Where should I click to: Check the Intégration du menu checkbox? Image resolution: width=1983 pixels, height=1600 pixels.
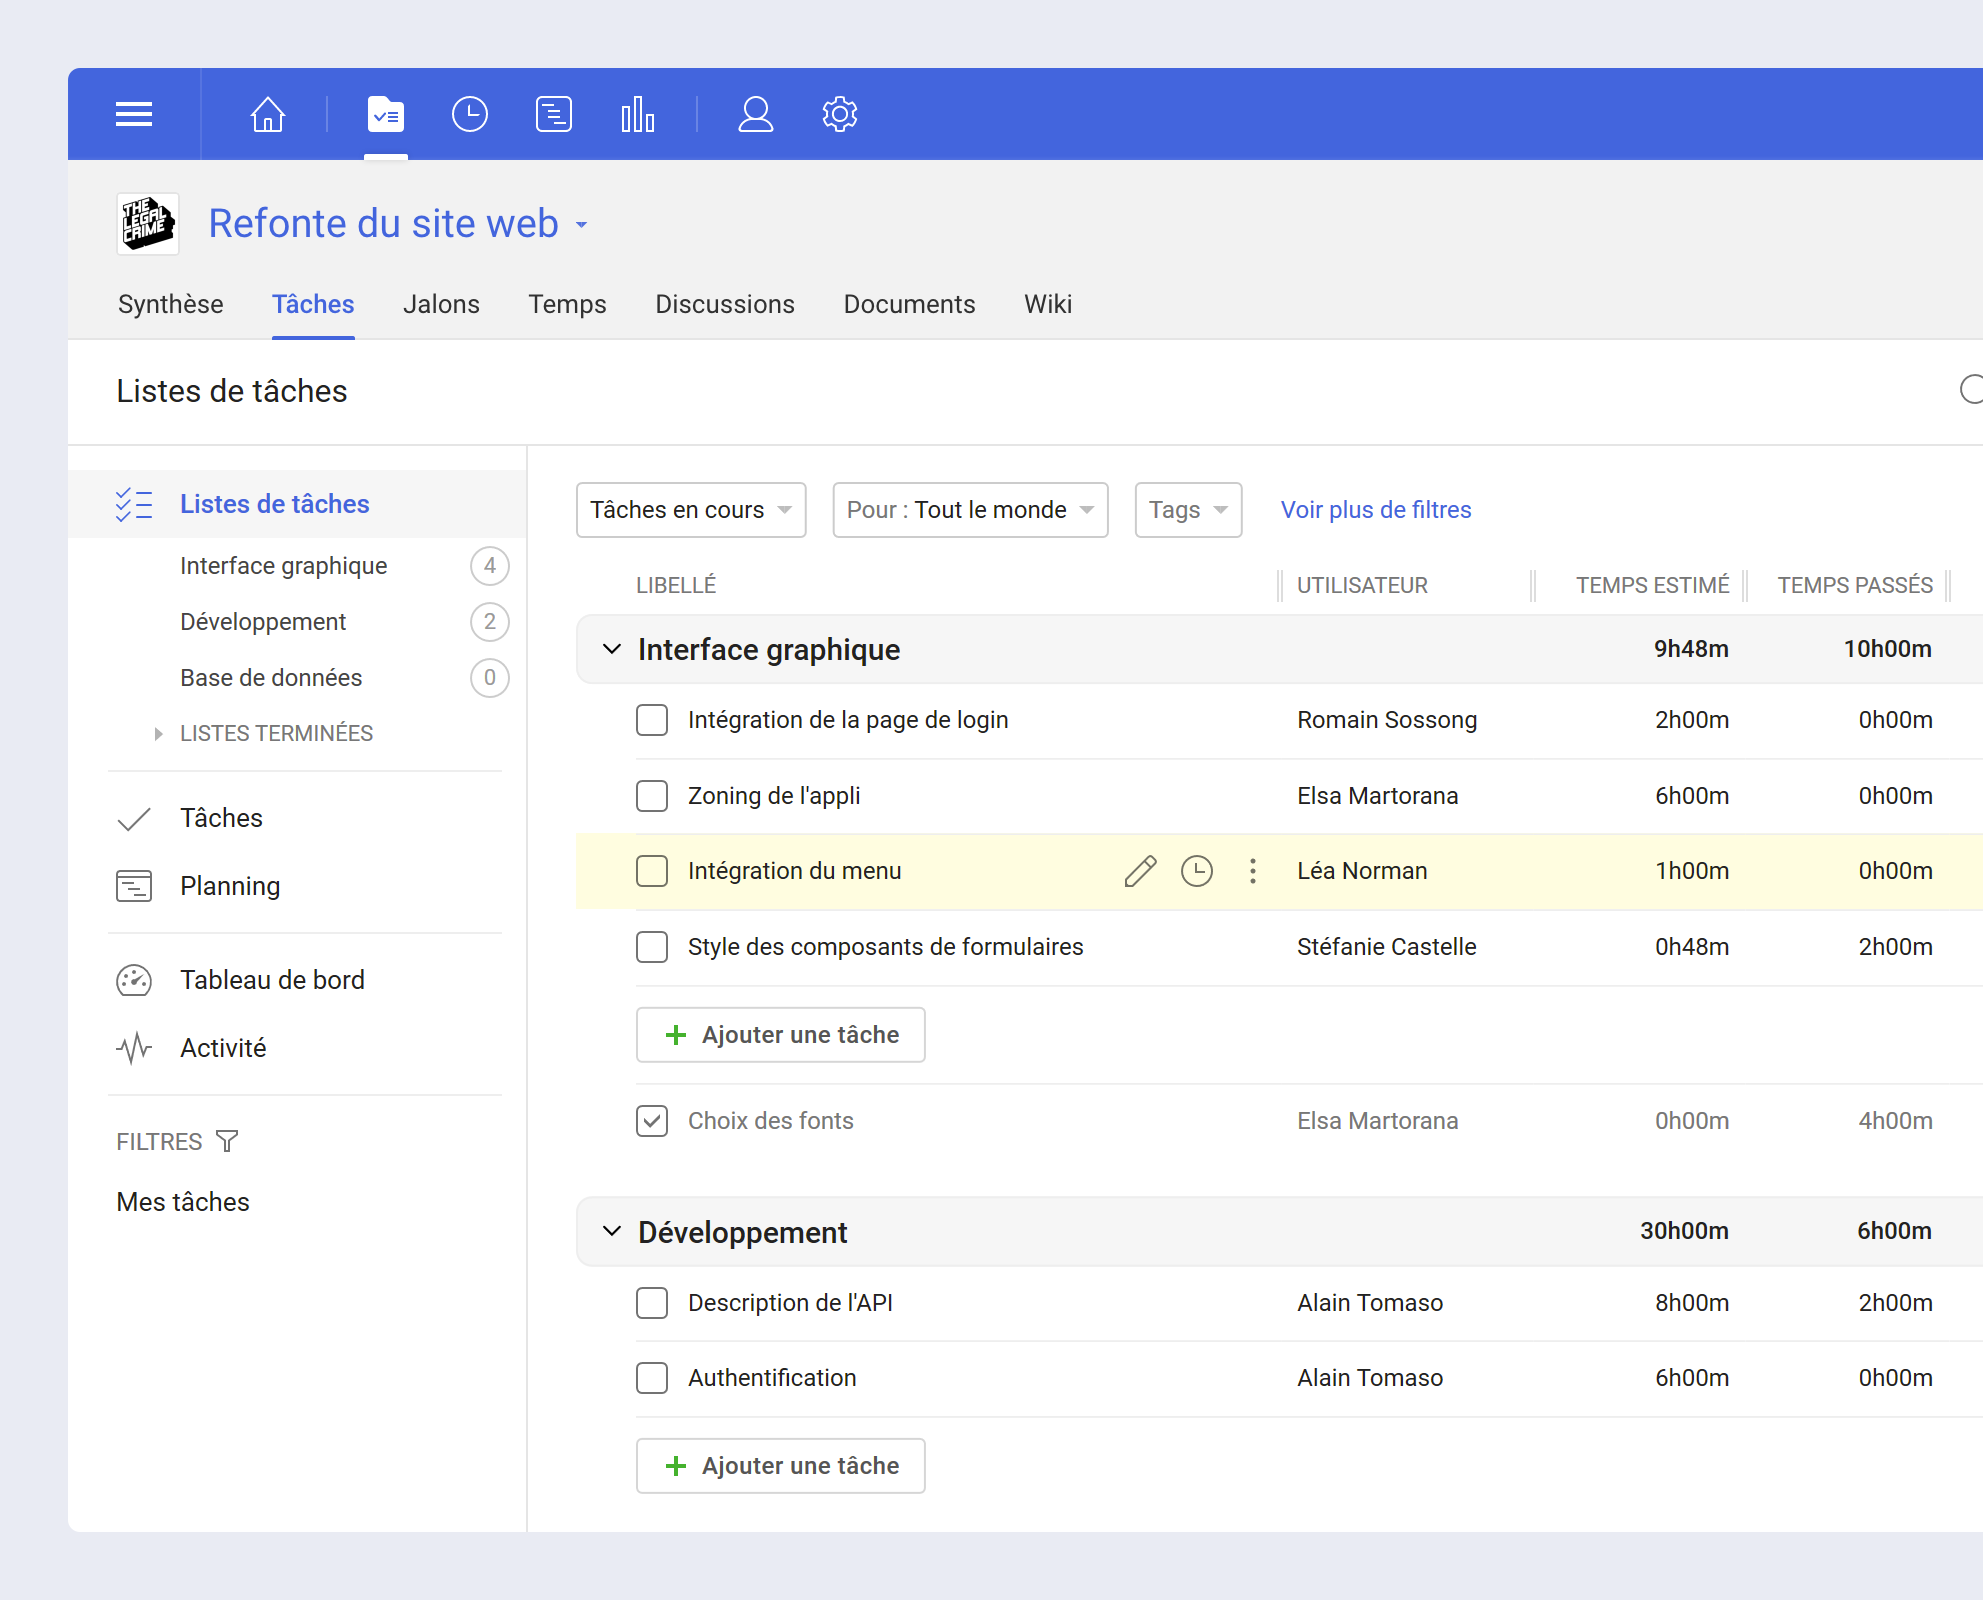652,871
